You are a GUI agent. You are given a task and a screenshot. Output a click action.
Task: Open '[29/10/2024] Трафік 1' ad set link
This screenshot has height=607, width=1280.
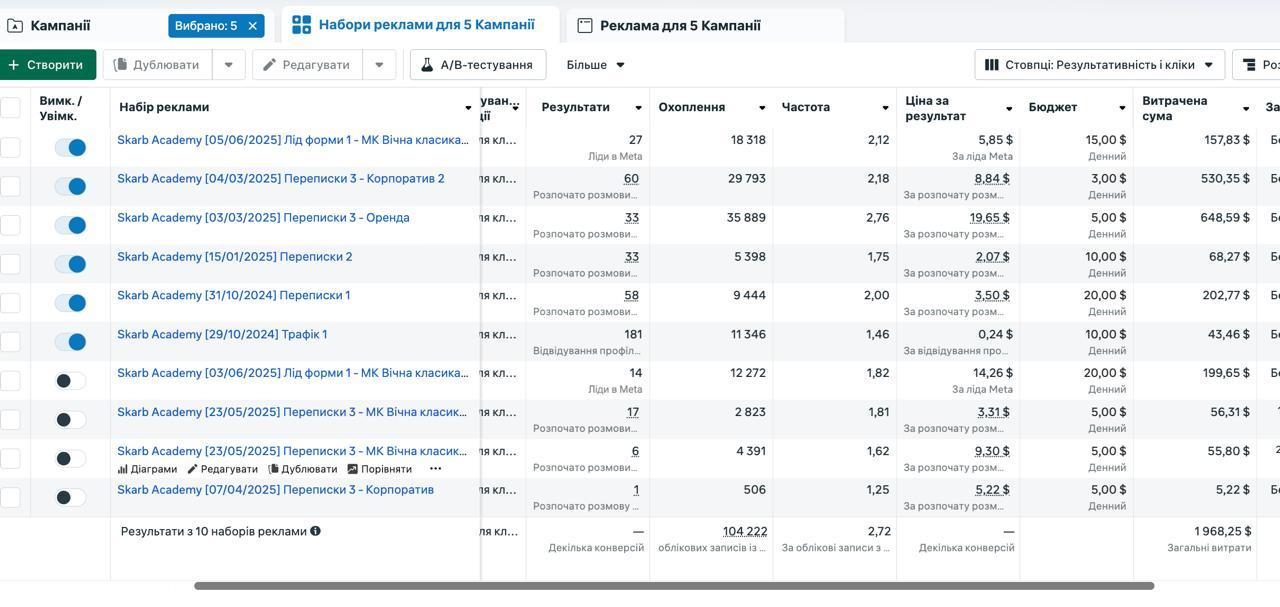[x=222, y=335]
